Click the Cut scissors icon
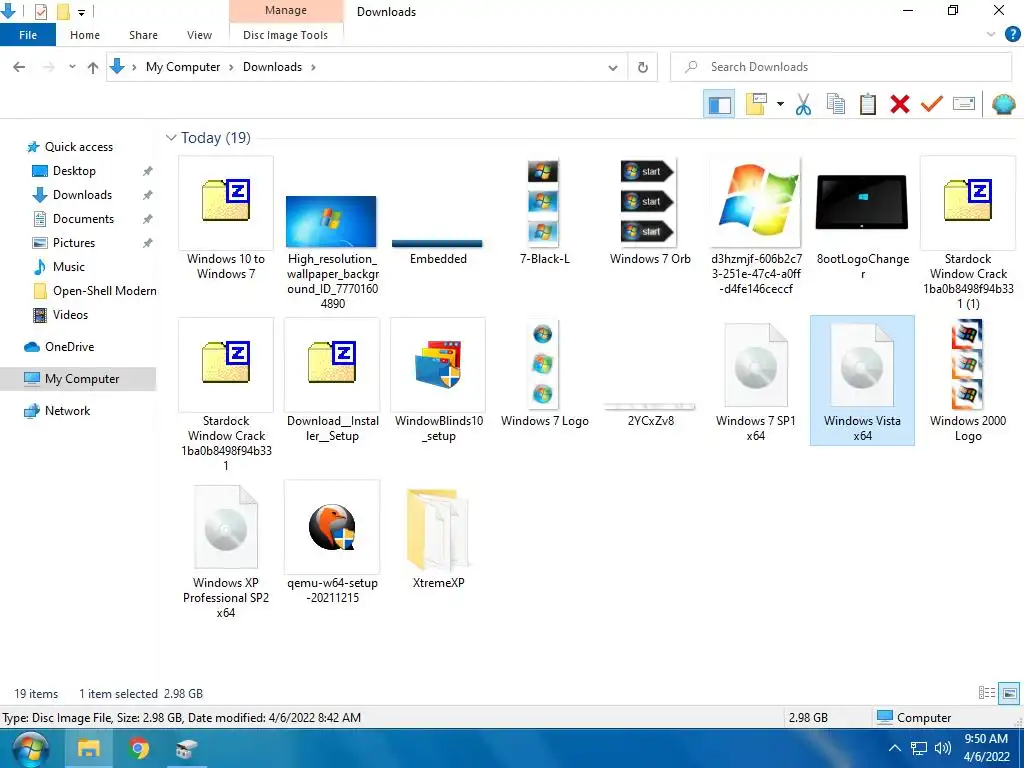The height and width of the screenshot is (768, 1024). point(803,104)
